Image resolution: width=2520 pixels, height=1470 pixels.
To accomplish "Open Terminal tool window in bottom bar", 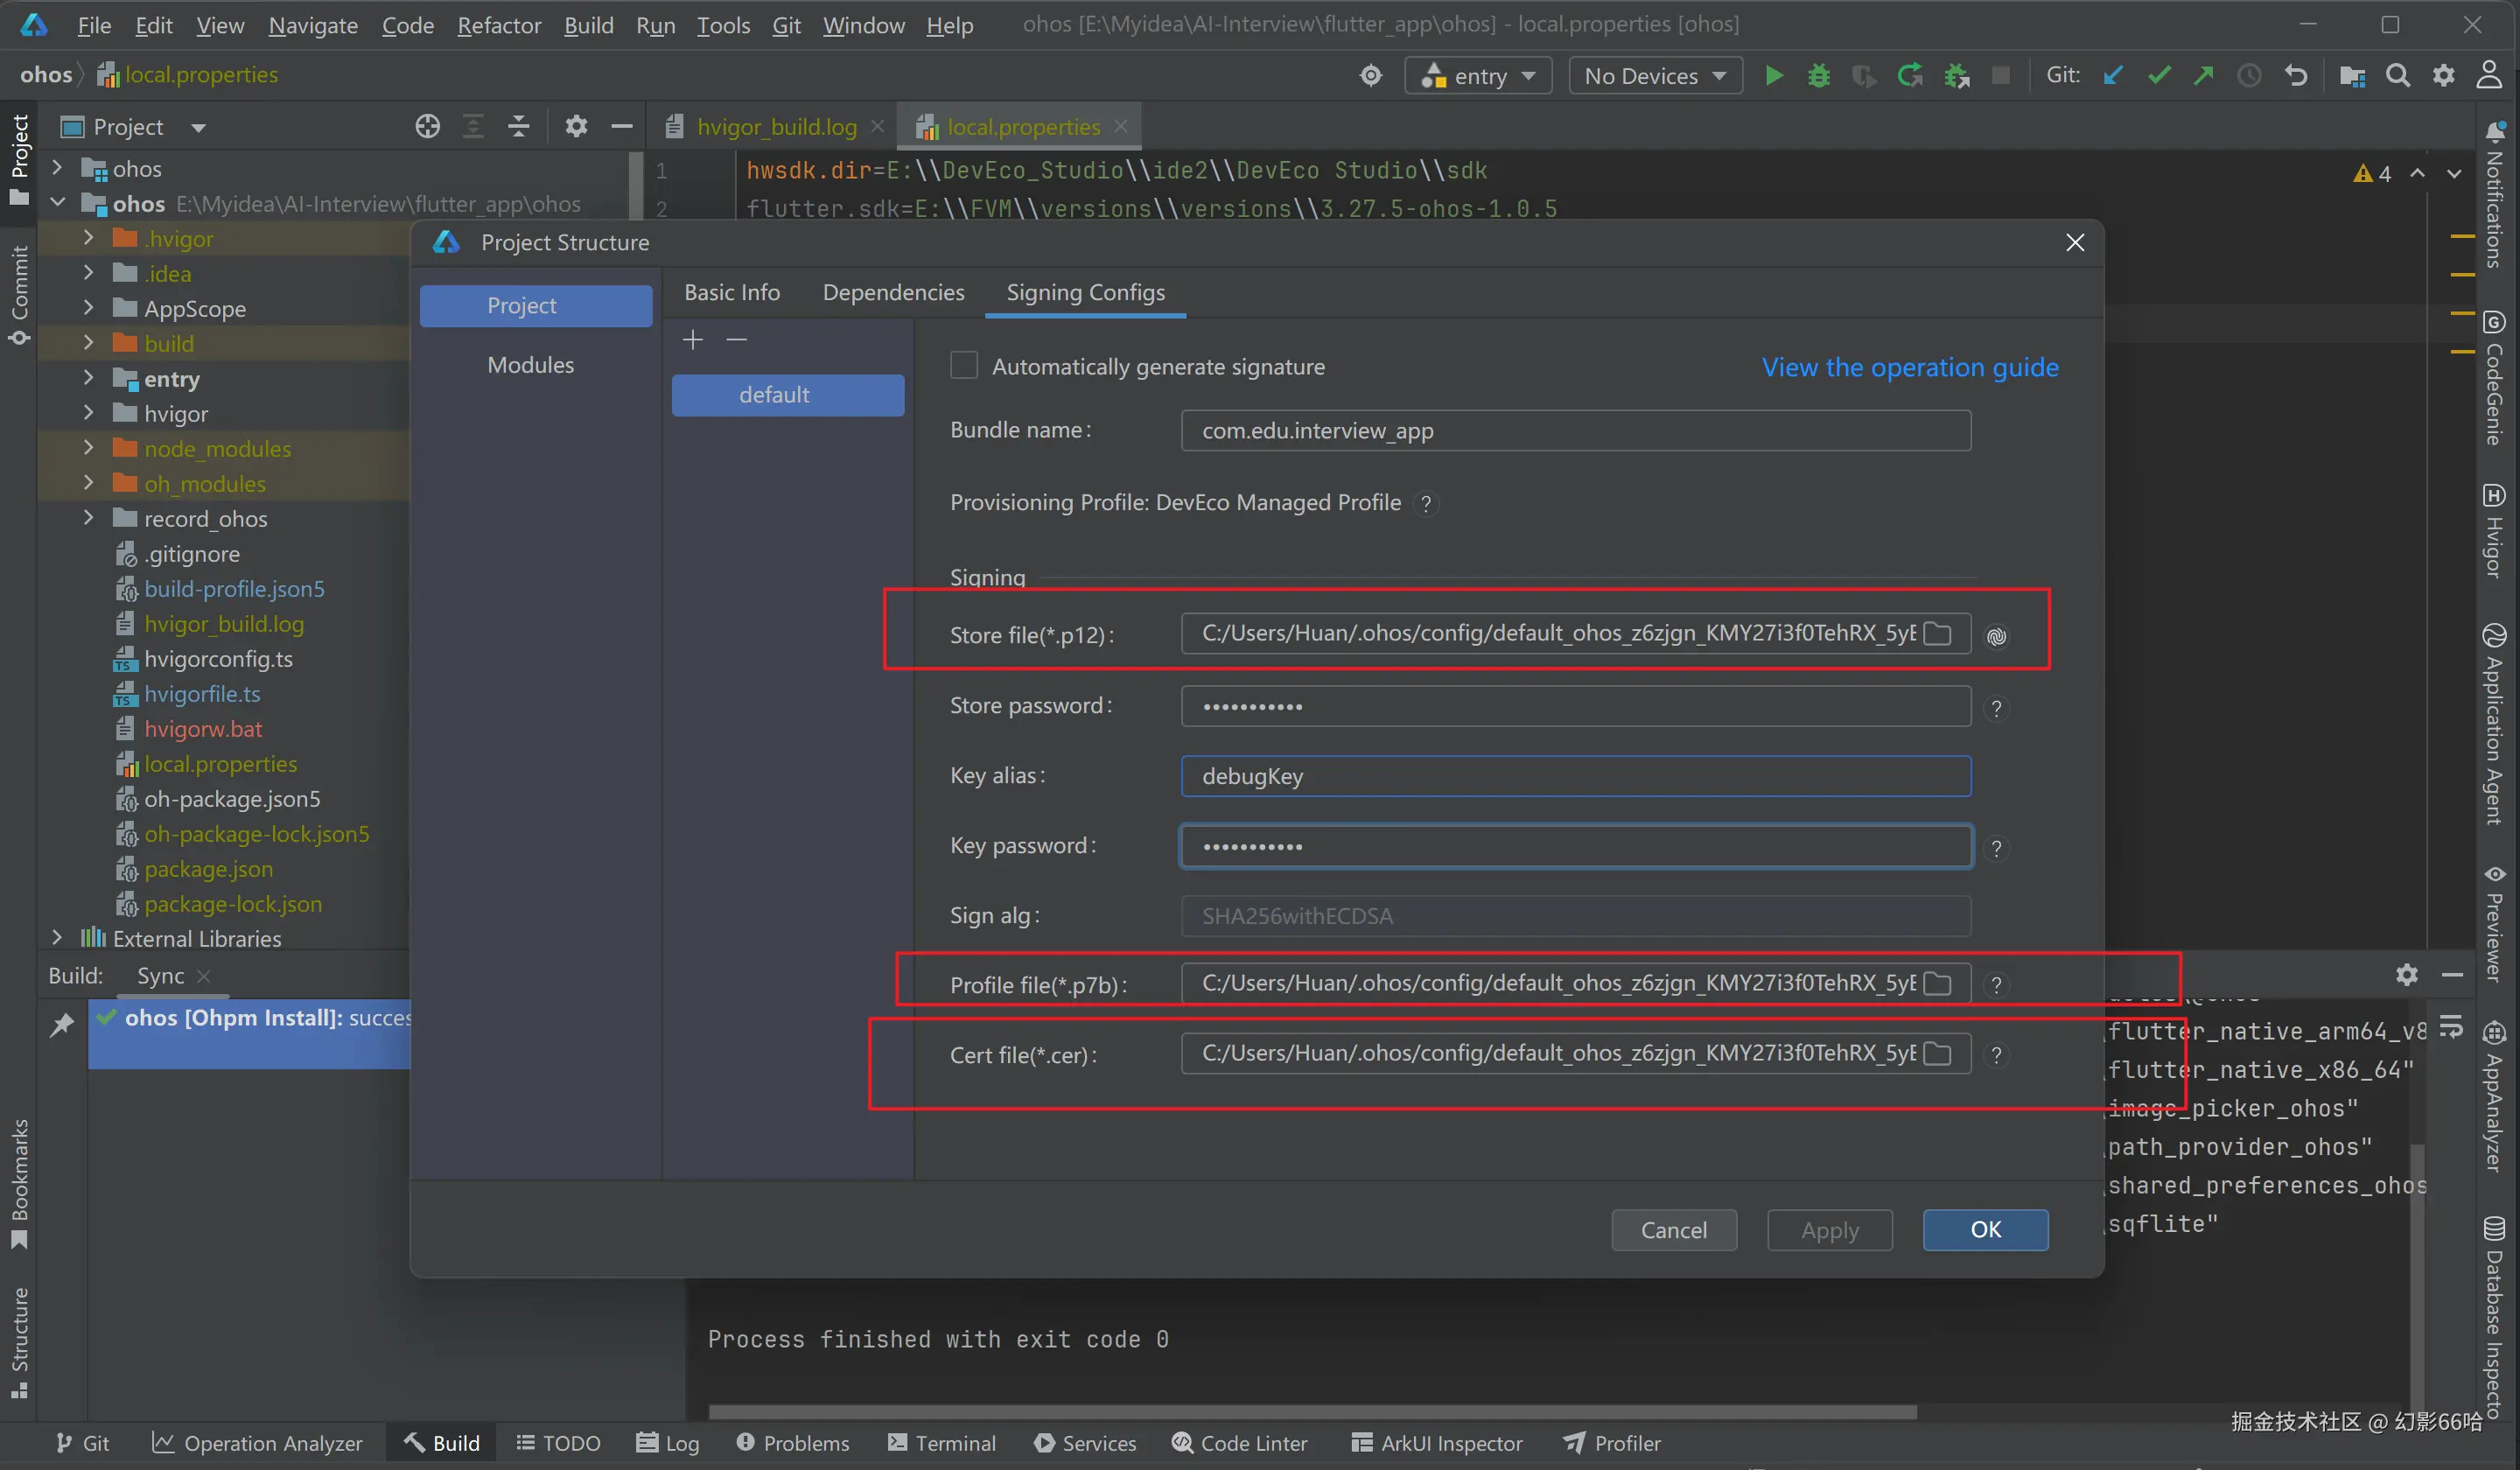I will click(941, 1443).
